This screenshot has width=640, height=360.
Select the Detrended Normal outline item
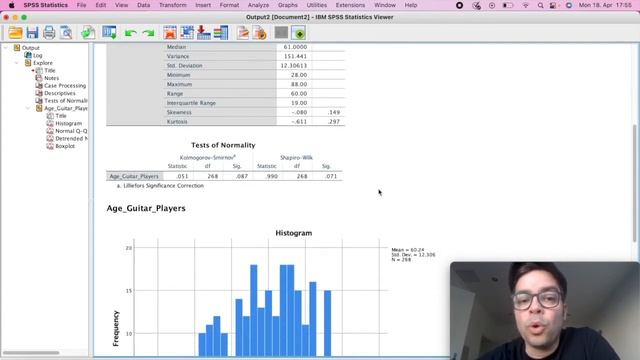click(x=71, y=138)
